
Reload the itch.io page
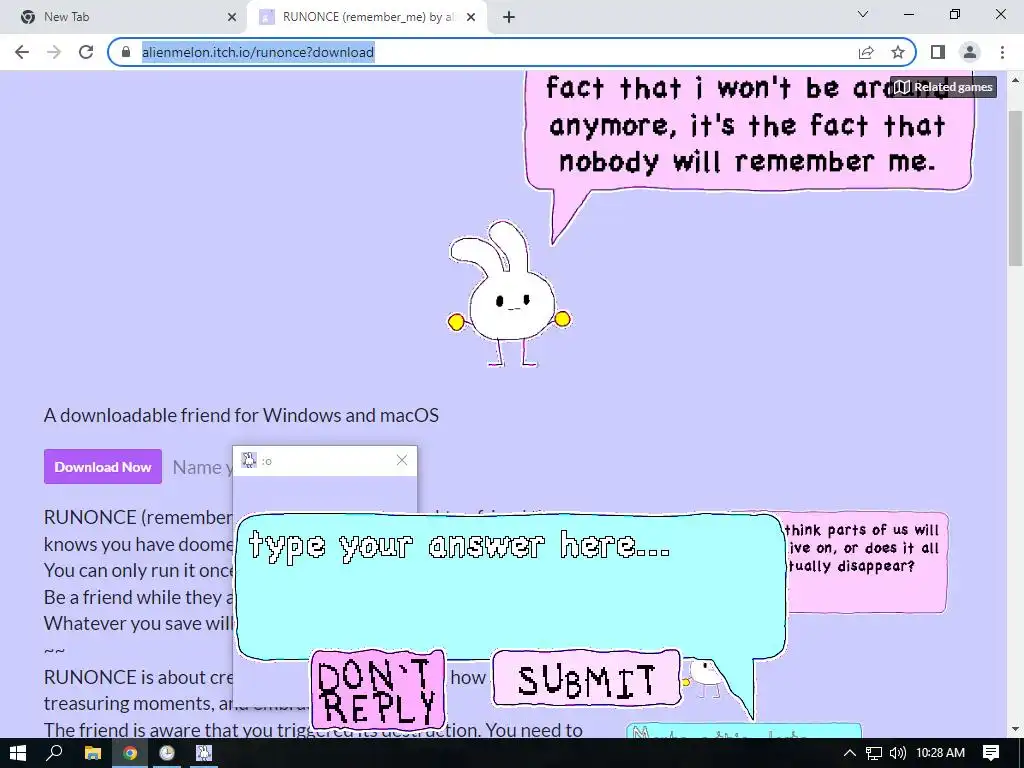click(86, 52)
